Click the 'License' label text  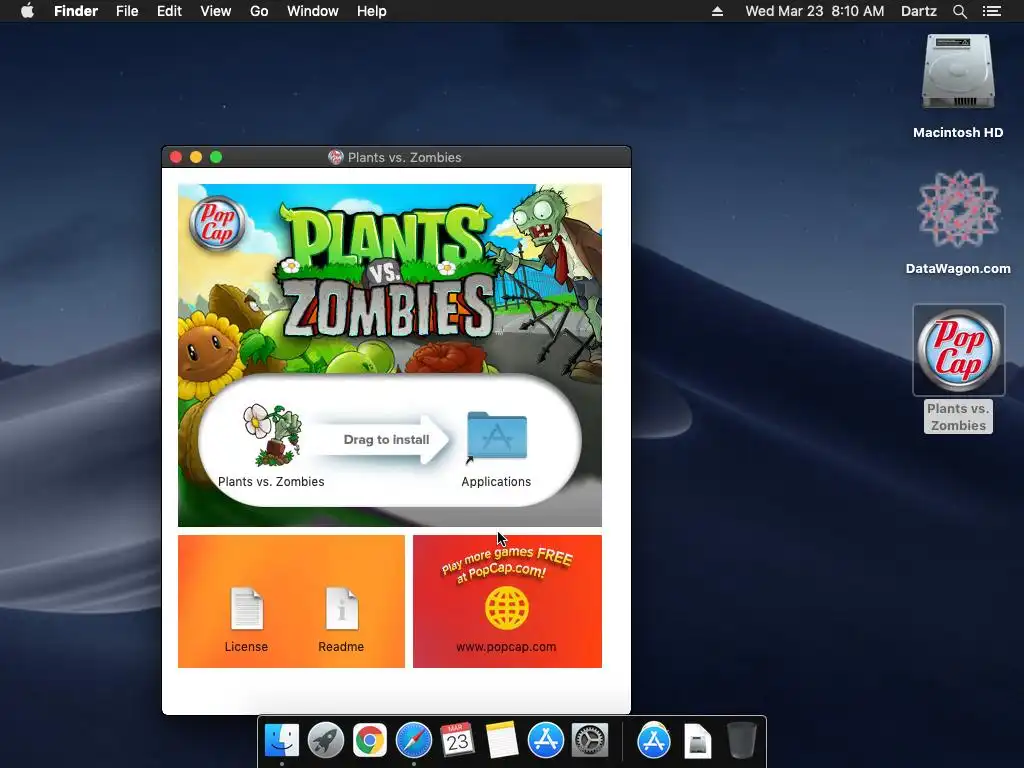pos(246,647)
